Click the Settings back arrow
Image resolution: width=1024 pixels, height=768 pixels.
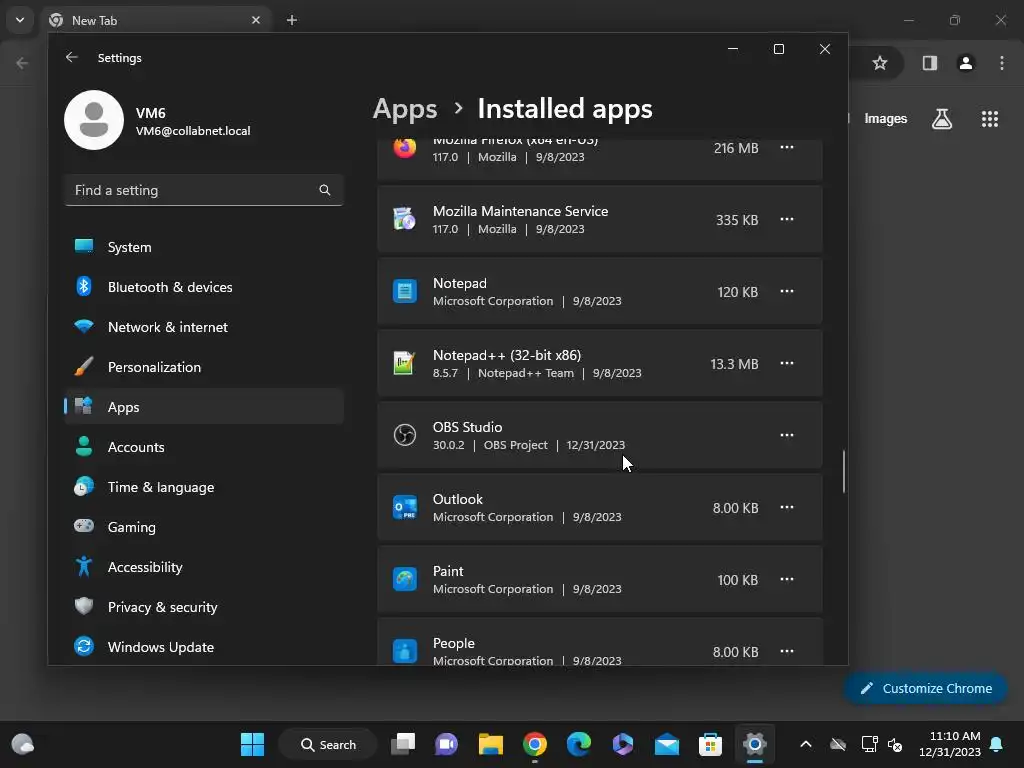72,57
